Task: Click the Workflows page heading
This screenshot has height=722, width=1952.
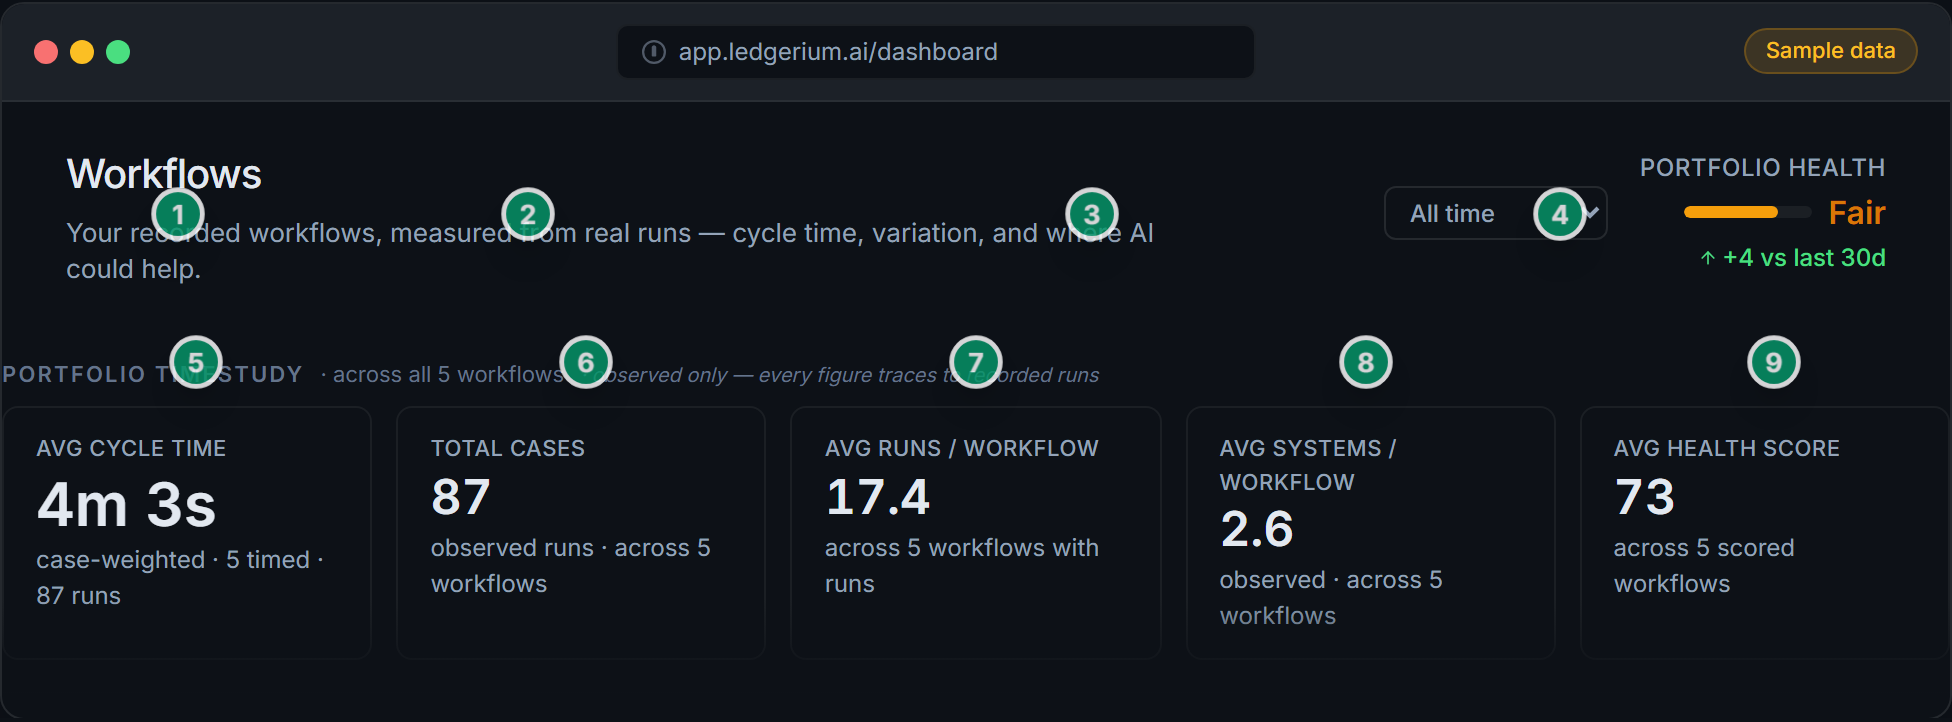Action: [164, 174]
